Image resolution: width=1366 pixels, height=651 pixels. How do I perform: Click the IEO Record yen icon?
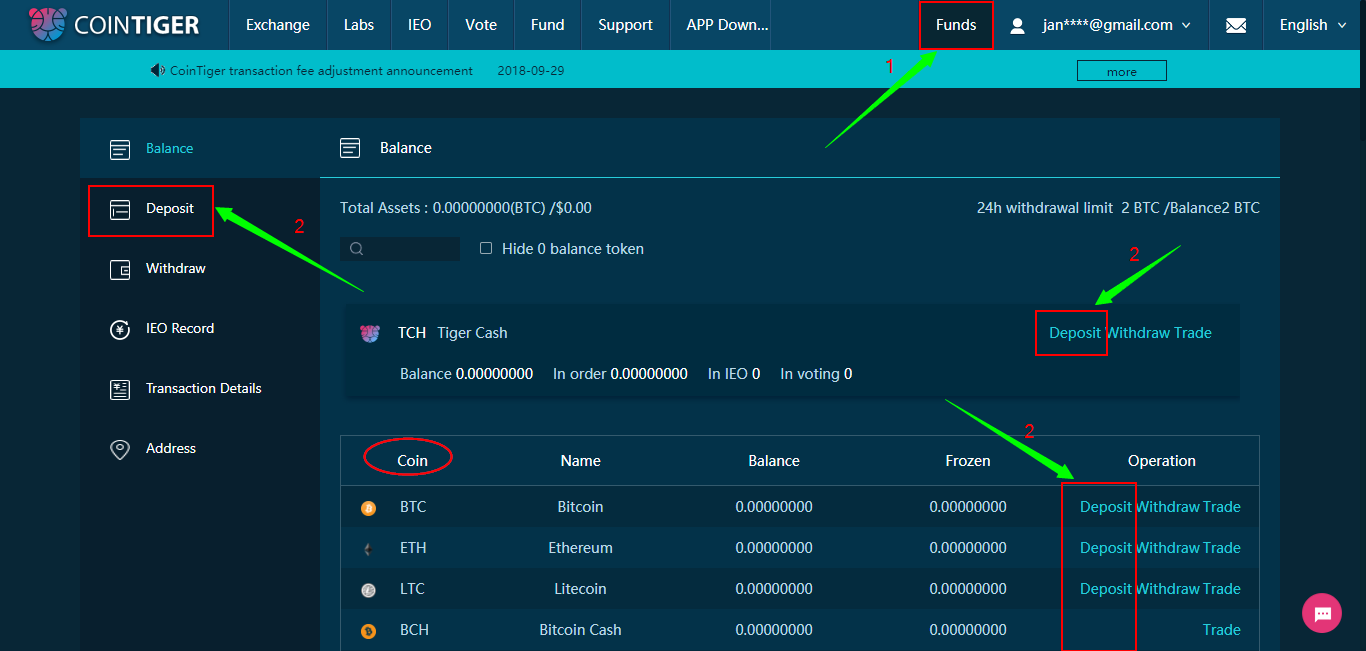point(120,329)
